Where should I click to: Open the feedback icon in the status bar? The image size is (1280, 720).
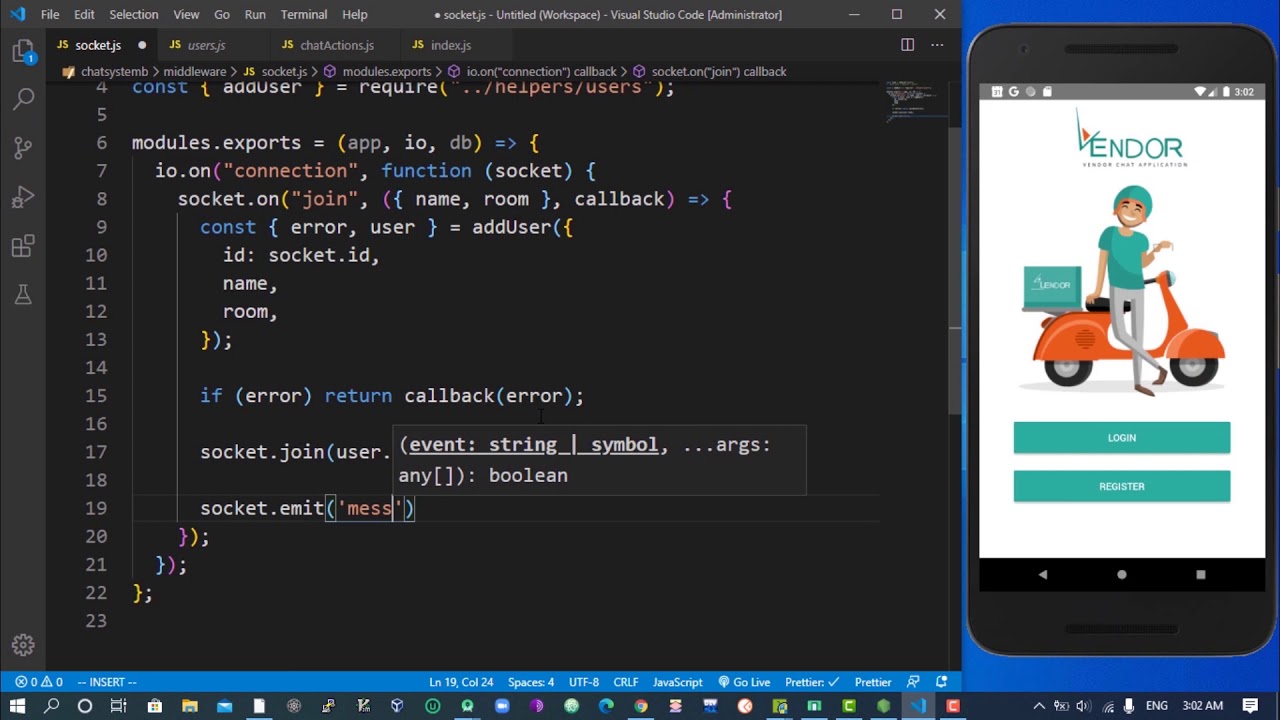click(x=913, y=682)
